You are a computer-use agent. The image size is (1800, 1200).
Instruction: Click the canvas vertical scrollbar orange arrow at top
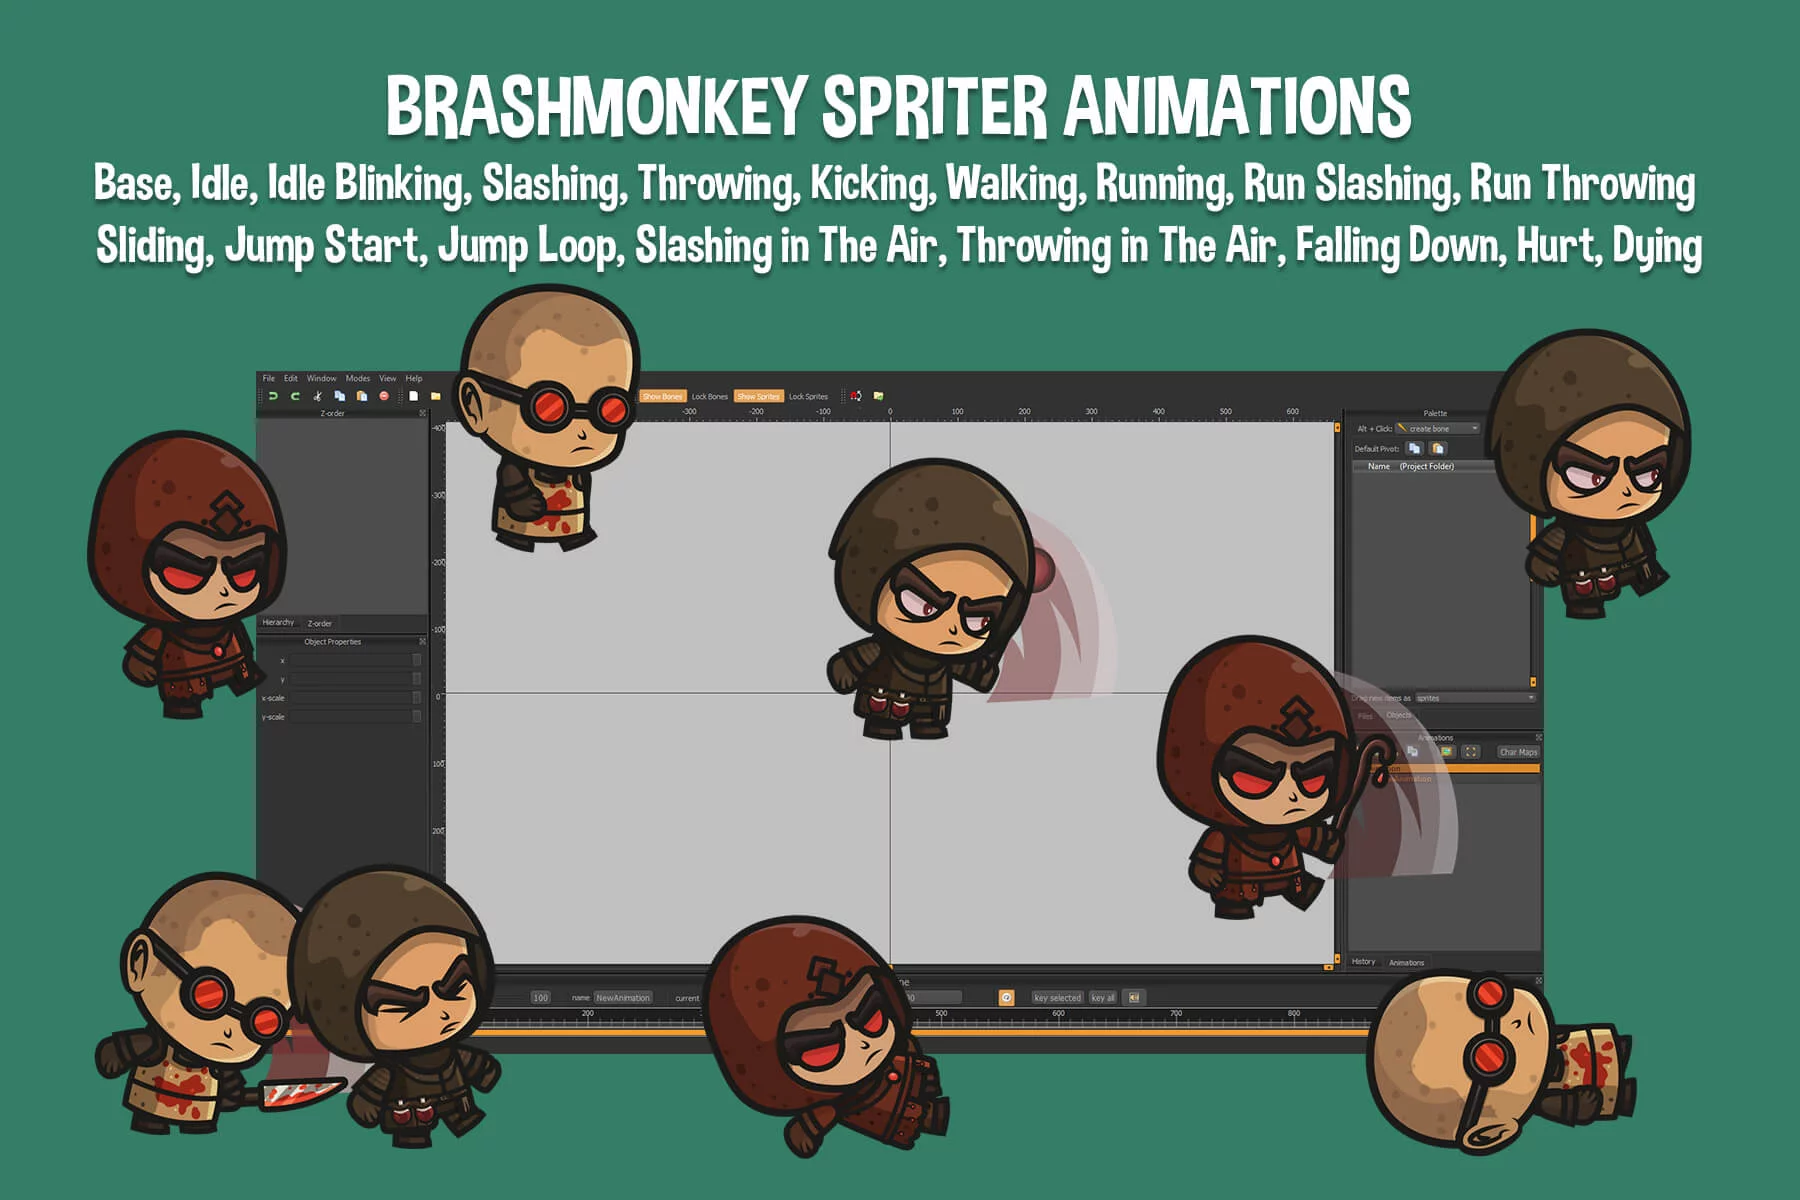[x=1336, y=427]
